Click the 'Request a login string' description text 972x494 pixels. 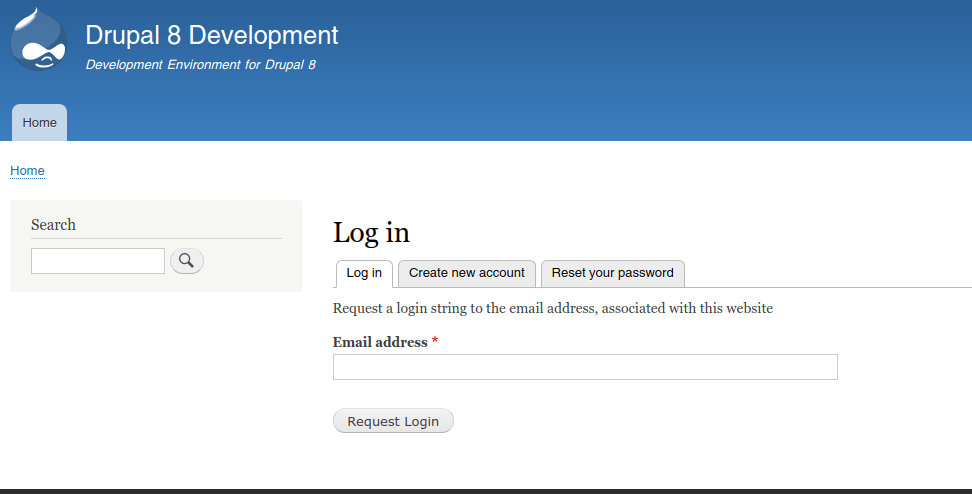[x=553, y=308]
